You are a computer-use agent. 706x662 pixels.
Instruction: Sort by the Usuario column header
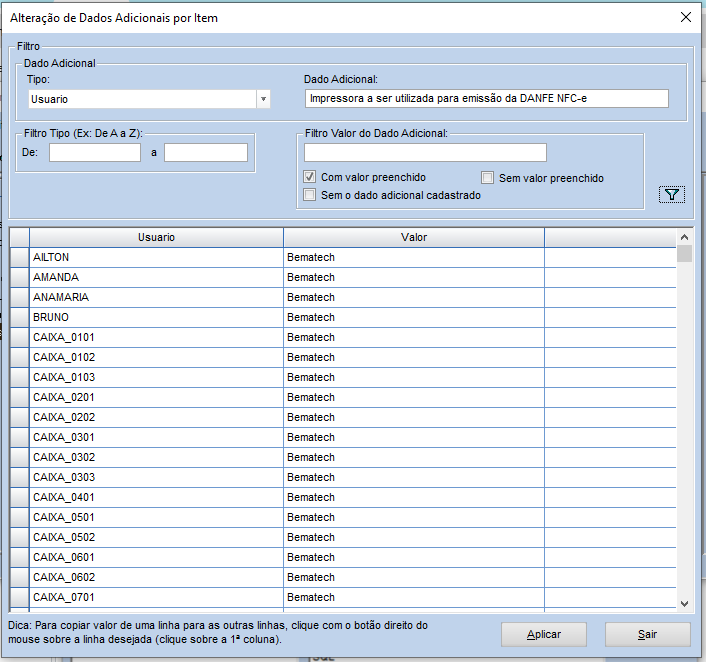point(156,237)
